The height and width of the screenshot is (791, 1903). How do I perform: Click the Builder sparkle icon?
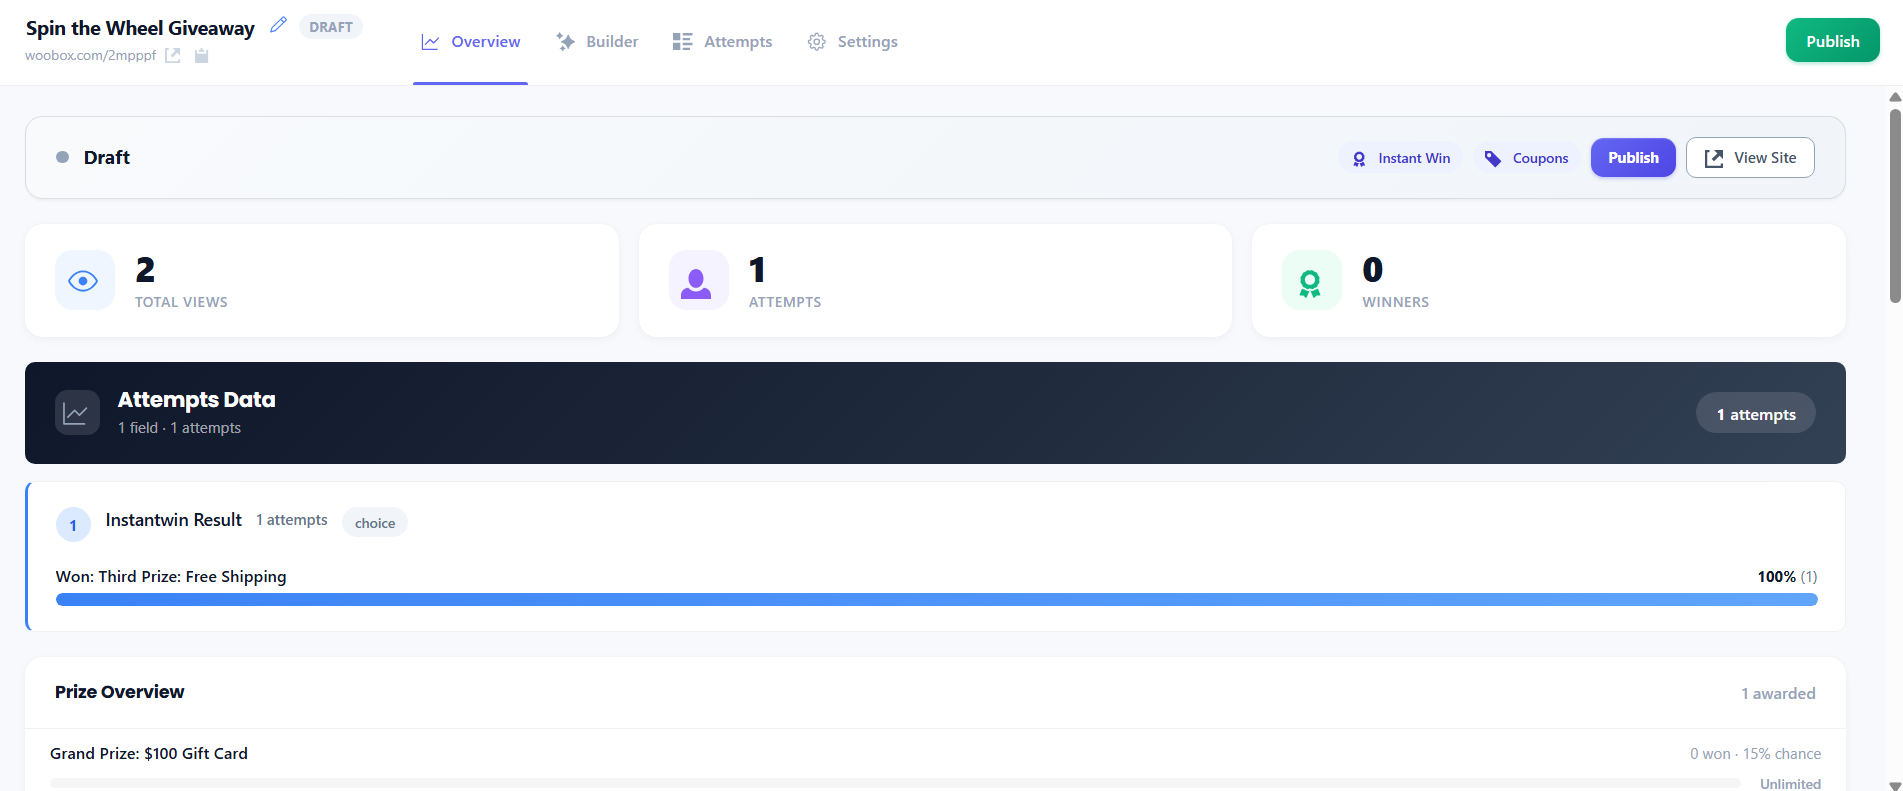(565, 42)
